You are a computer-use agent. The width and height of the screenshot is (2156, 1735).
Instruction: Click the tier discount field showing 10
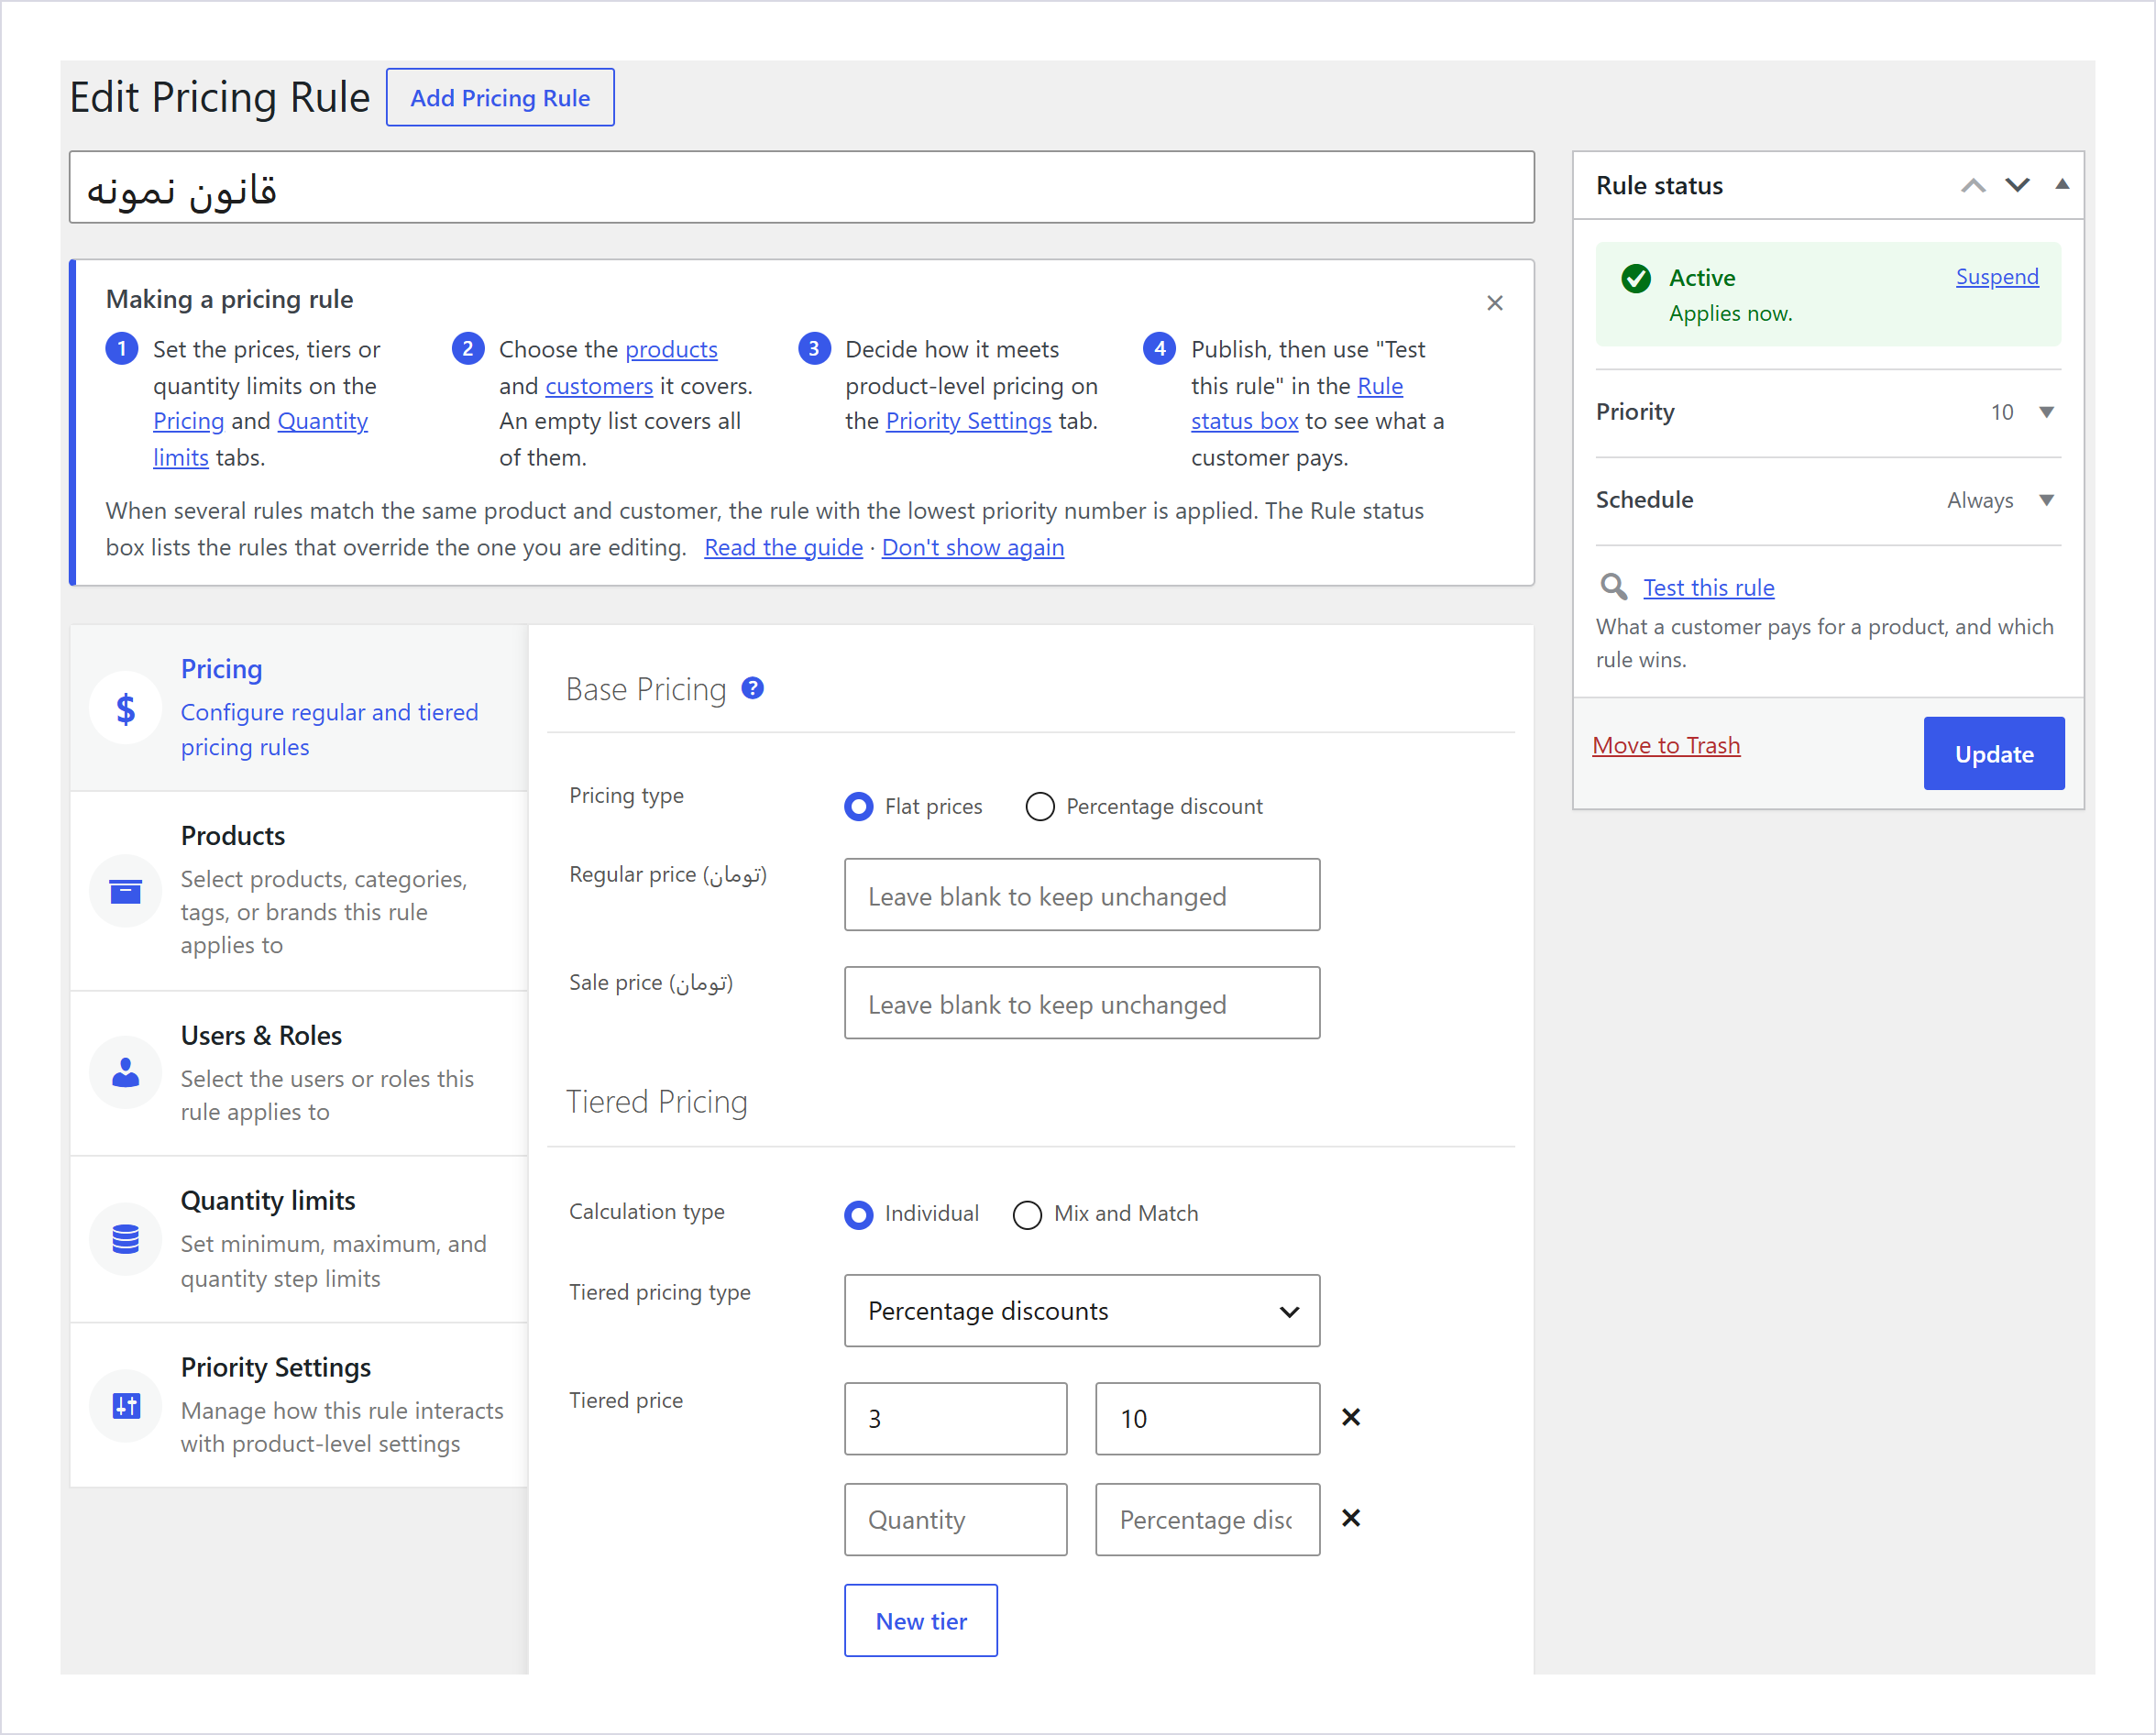pyautogui.click(x=1207, y=1418)
